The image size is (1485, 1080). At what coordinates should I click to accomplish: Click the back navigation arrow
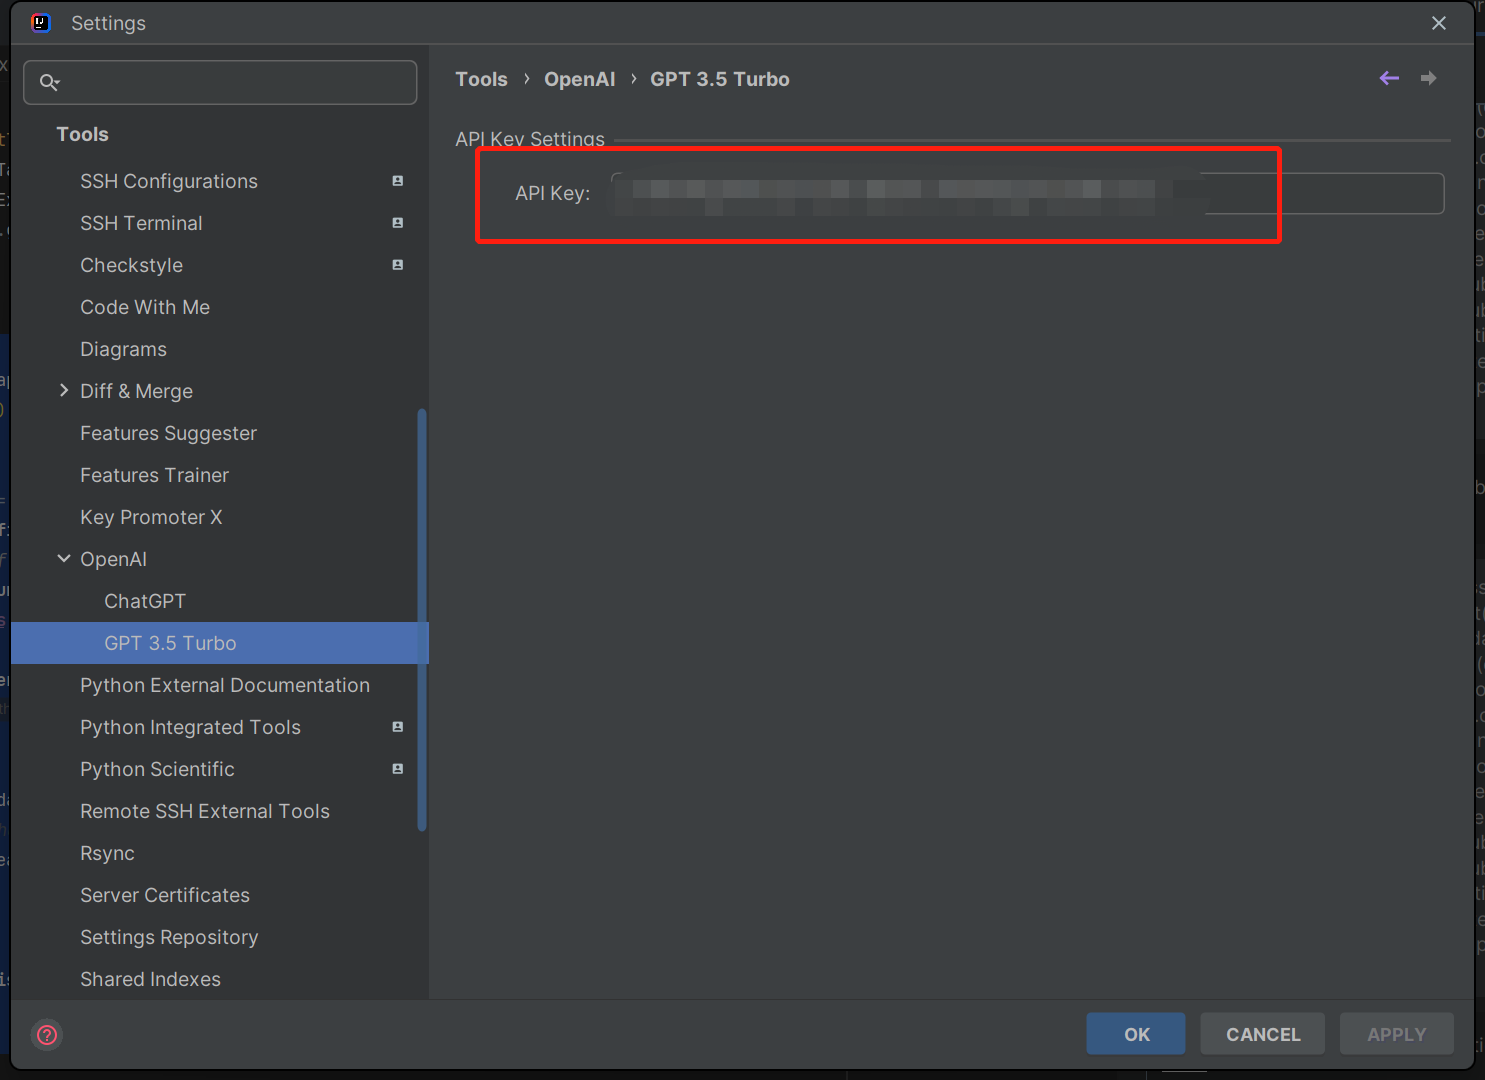1389,78
